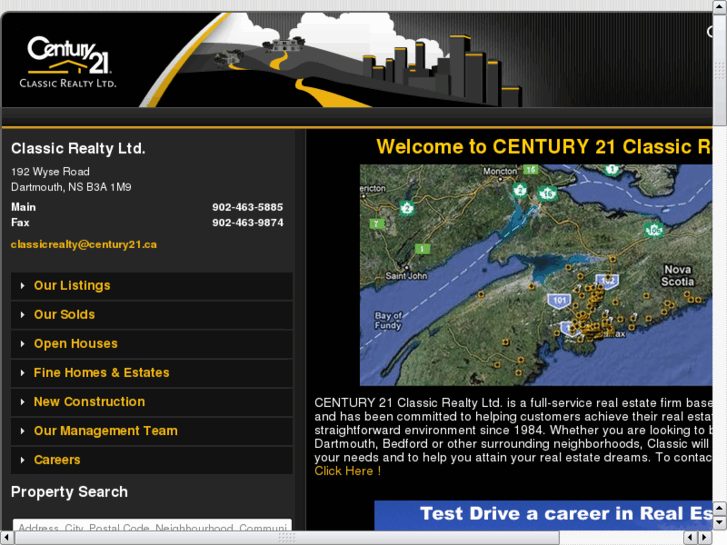Expand arrow beside Our Solds
Viewport: 727px width, 545px height.
coord(22,315)
